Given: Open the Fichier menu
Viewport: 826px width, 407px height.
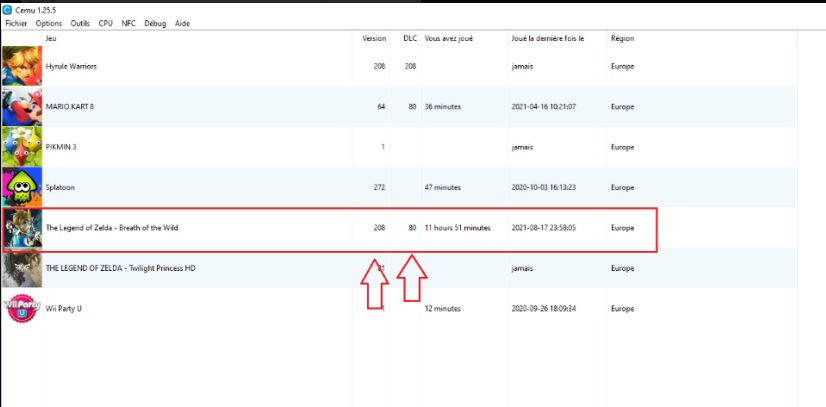Looking at the screenshot, I should point(16,23).
